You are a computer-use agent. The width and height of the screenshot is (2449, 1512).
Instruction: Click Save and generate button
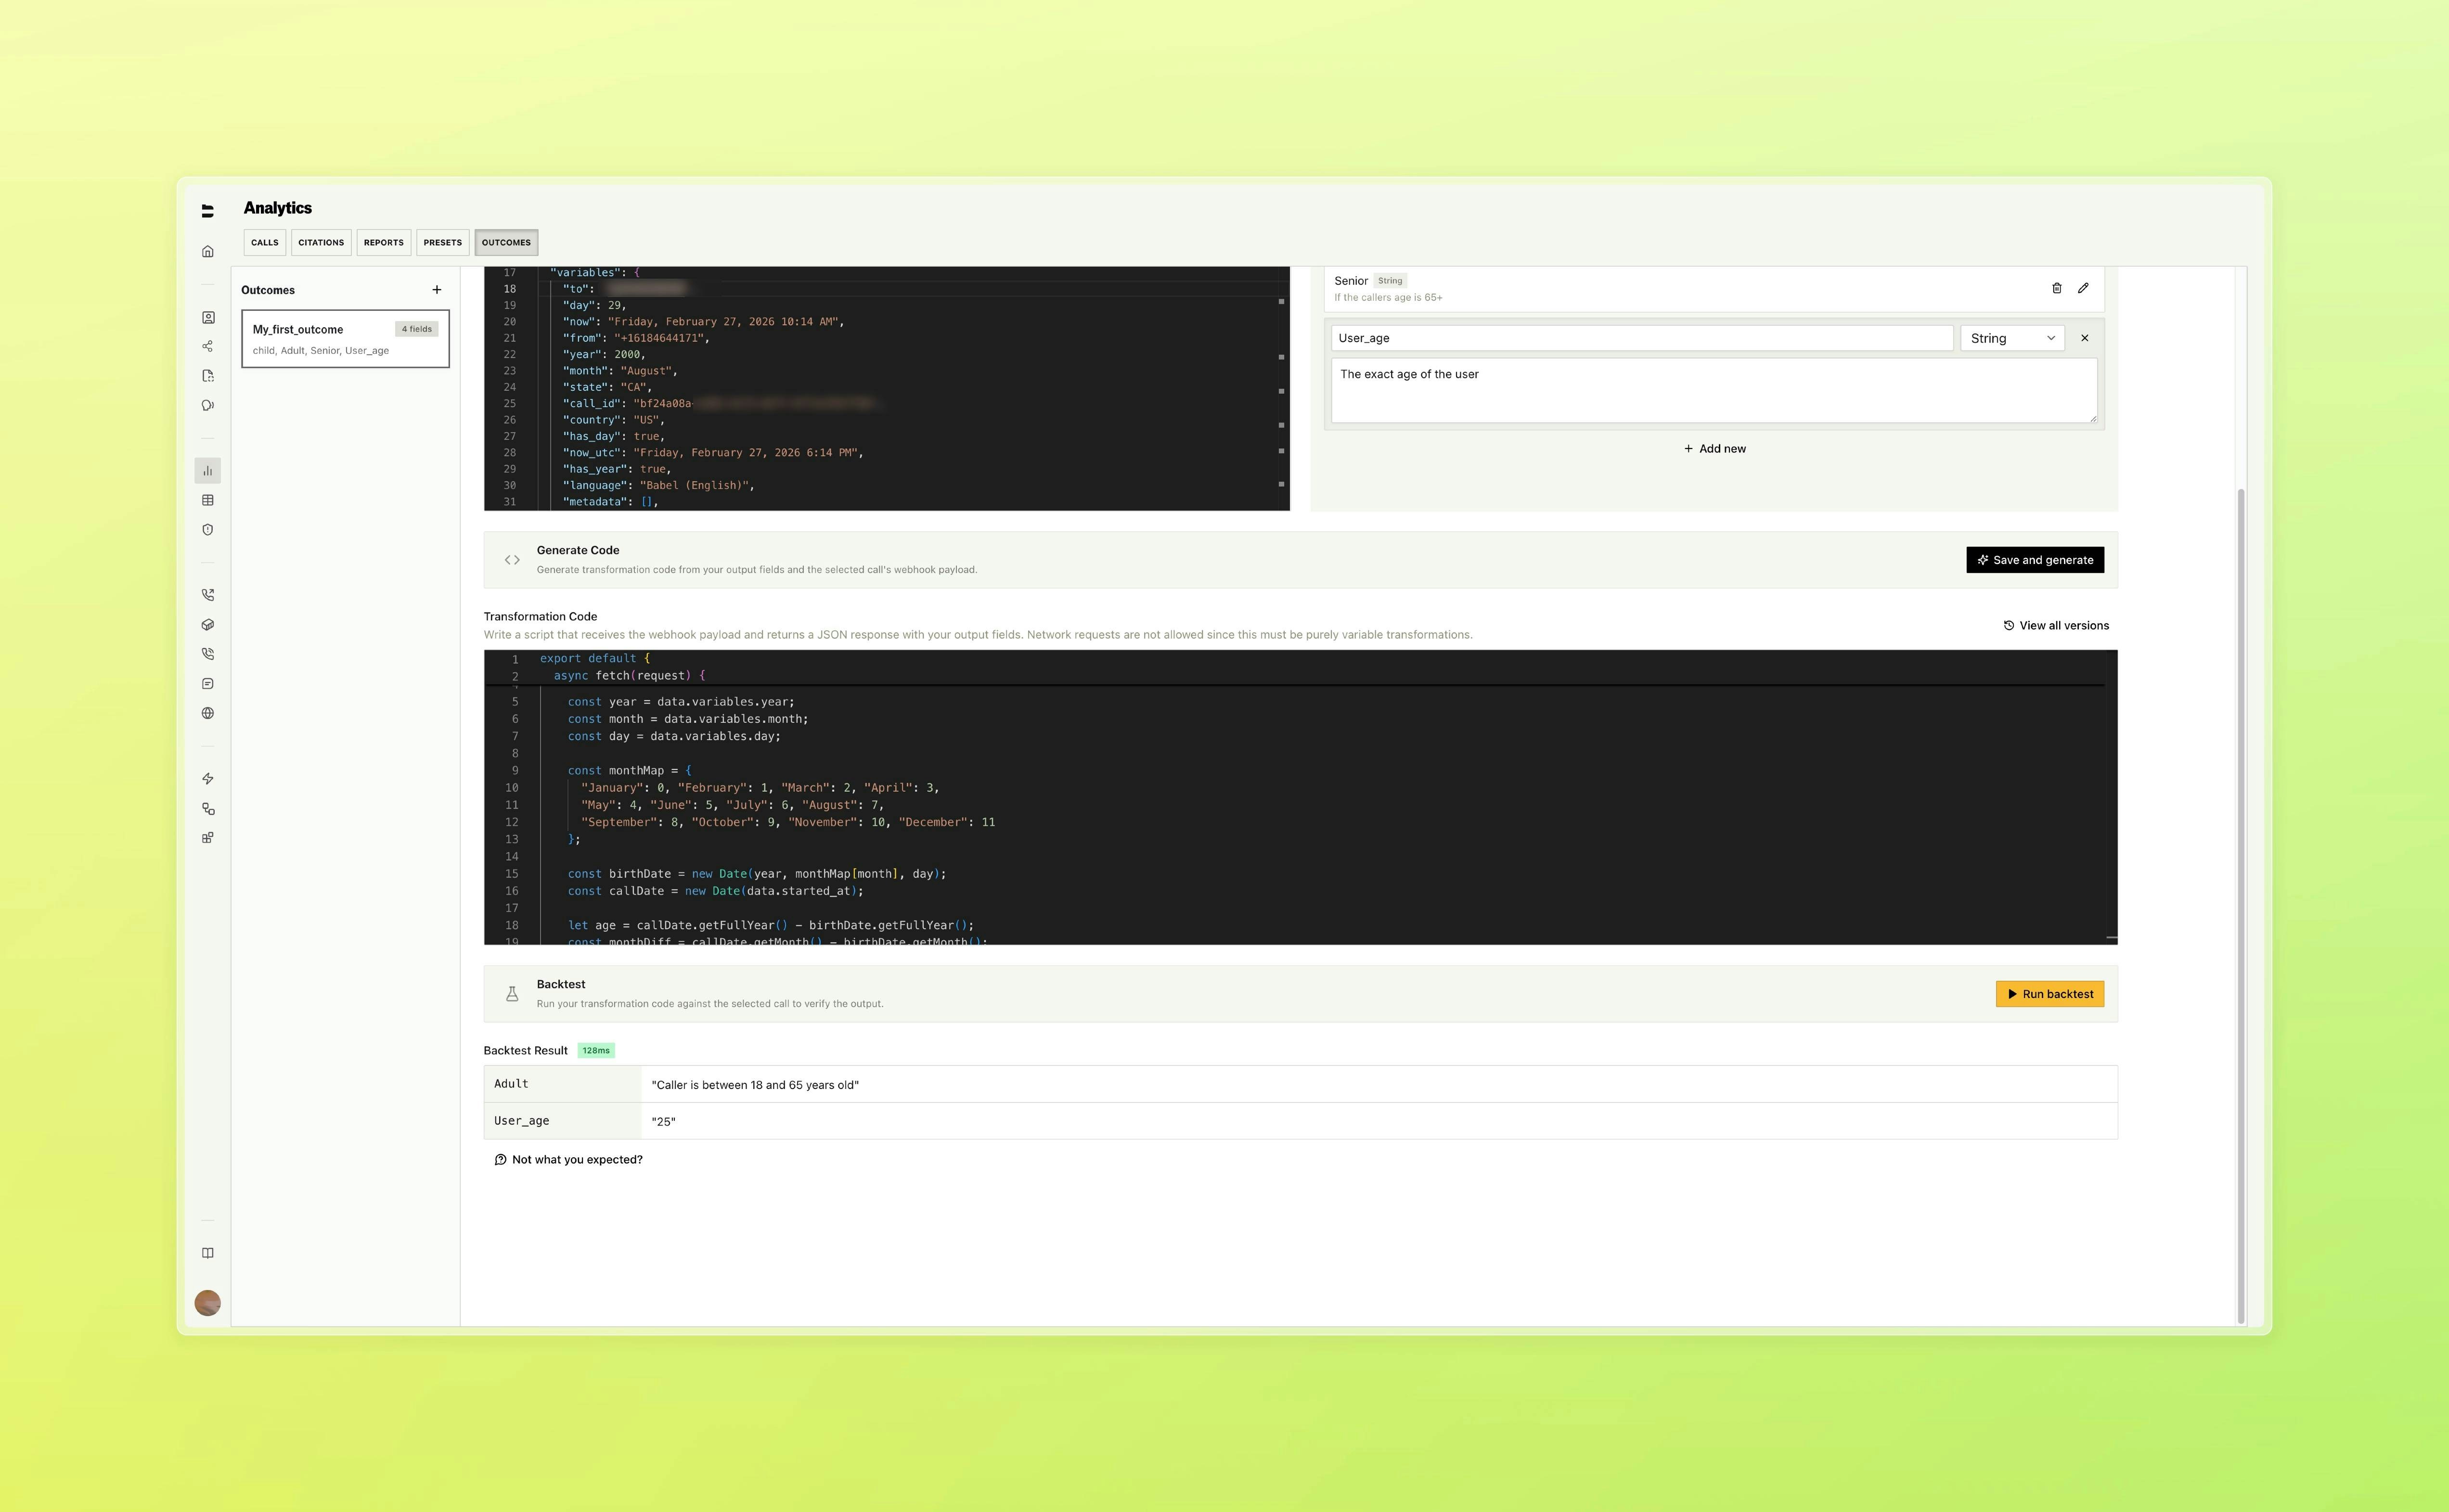pyautogui.click(x=2034, y=560)
